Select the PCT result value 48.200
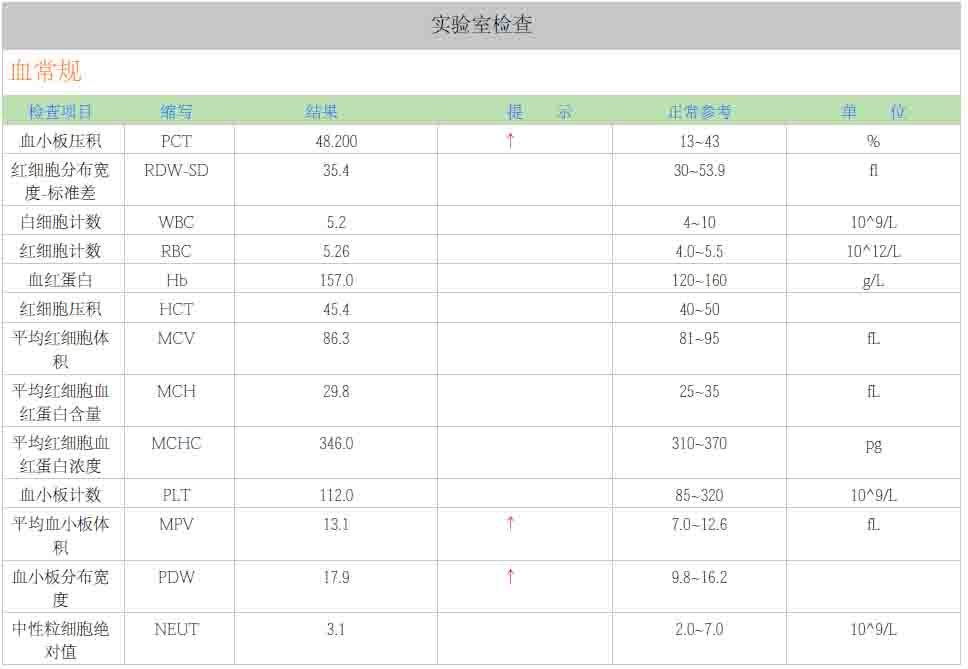 coord(336,141)
